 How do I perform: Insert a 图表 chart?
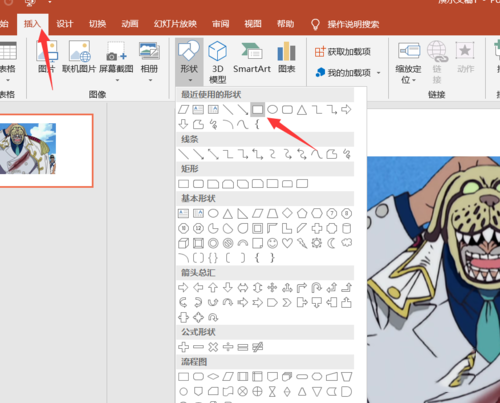click(287, 57)
